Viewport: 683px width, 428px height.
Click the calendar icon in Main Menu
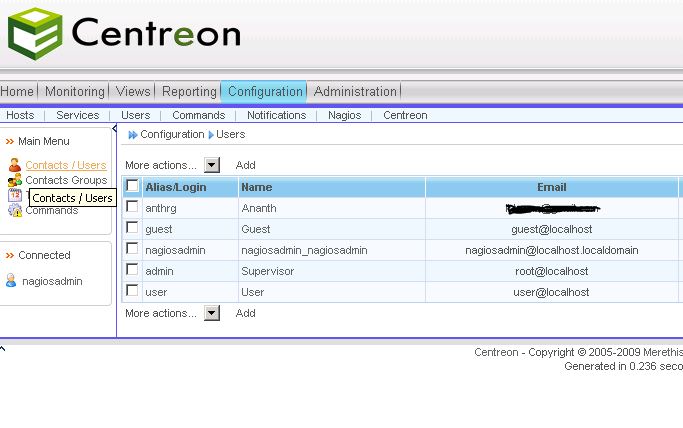click(15, 195)
